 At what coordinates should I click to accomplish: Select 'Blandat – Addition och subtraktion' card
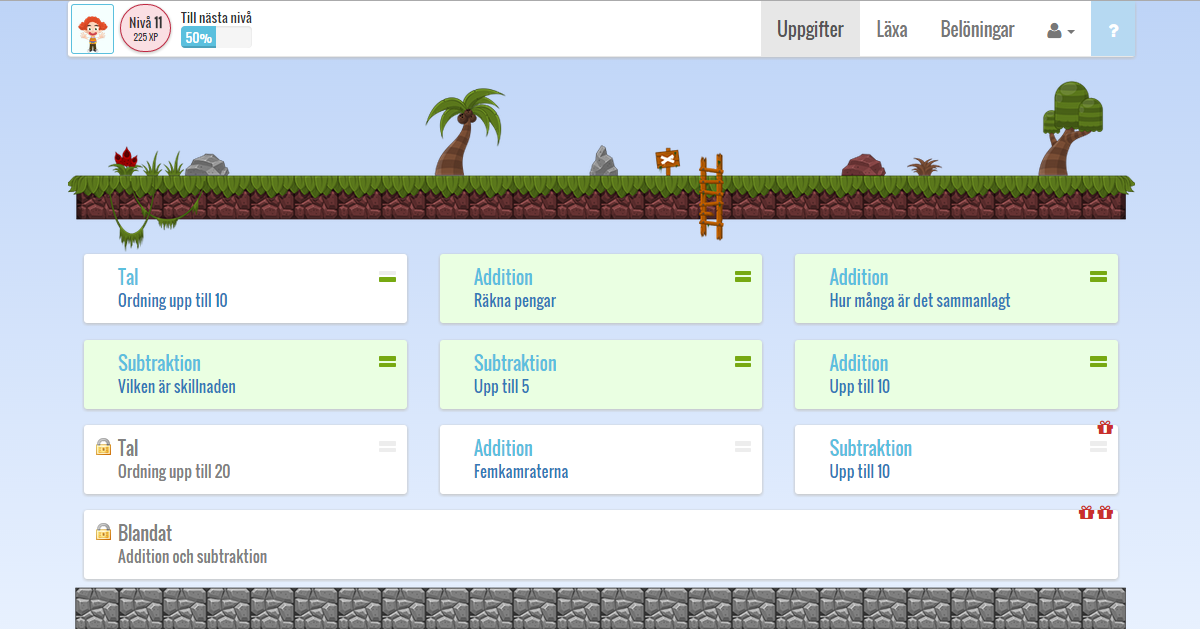pos(601,544)
